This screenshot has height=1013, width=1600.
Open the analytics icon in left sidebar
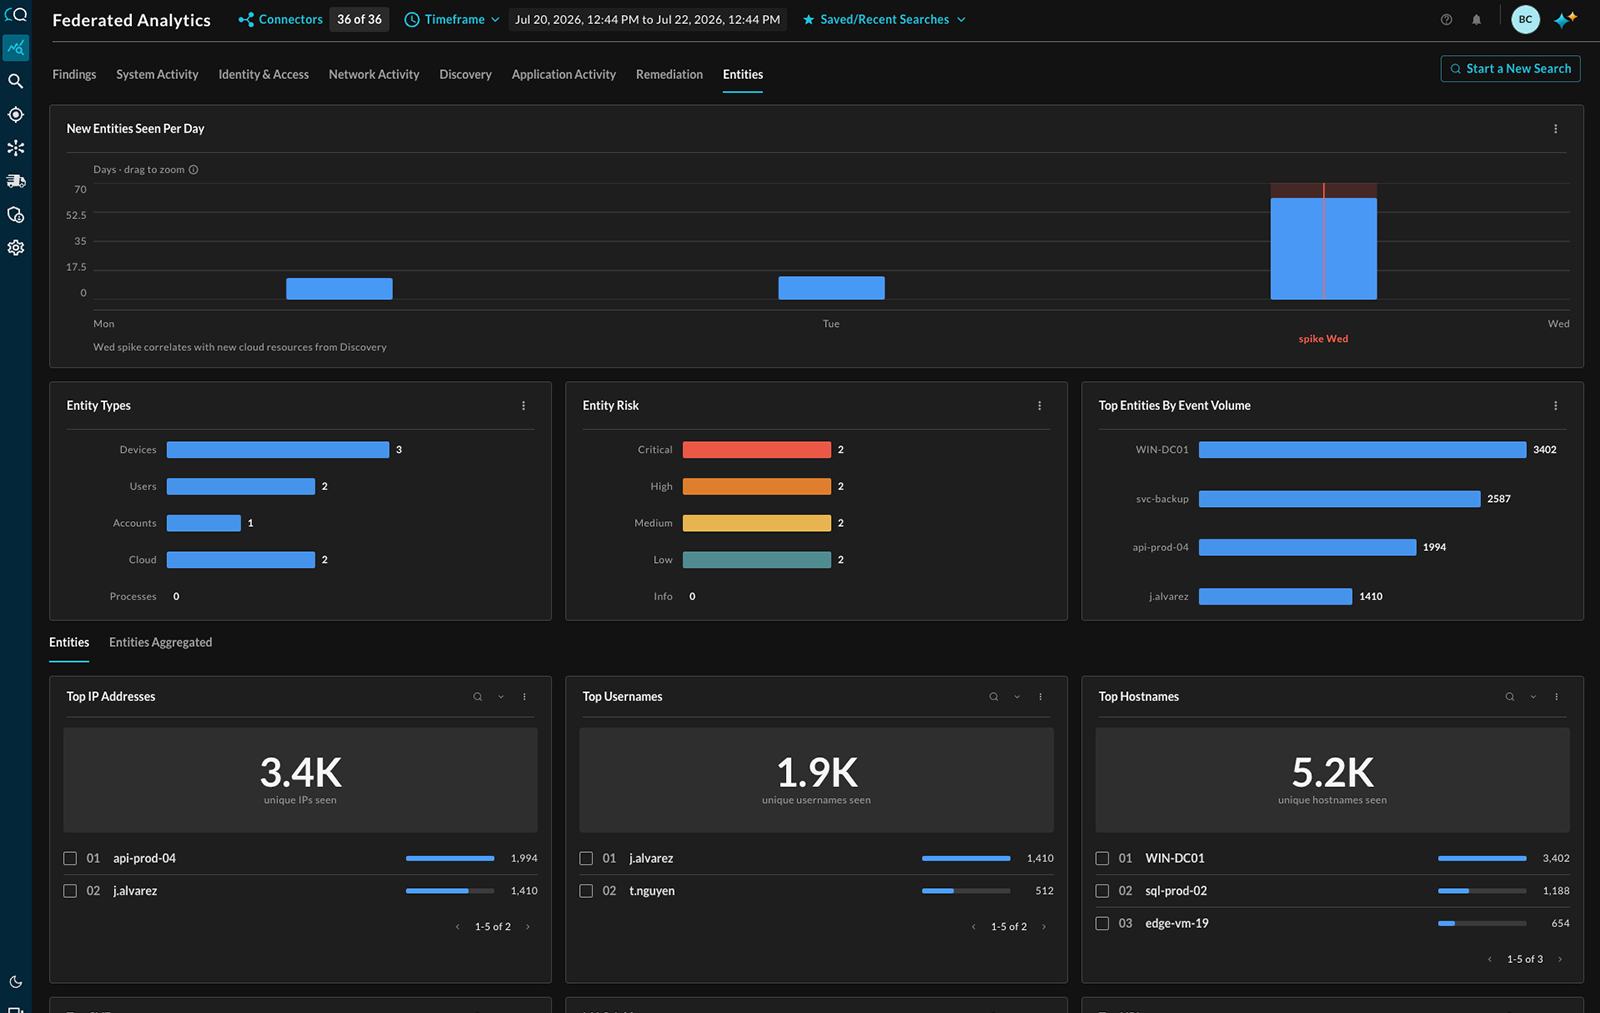point(16,48)
